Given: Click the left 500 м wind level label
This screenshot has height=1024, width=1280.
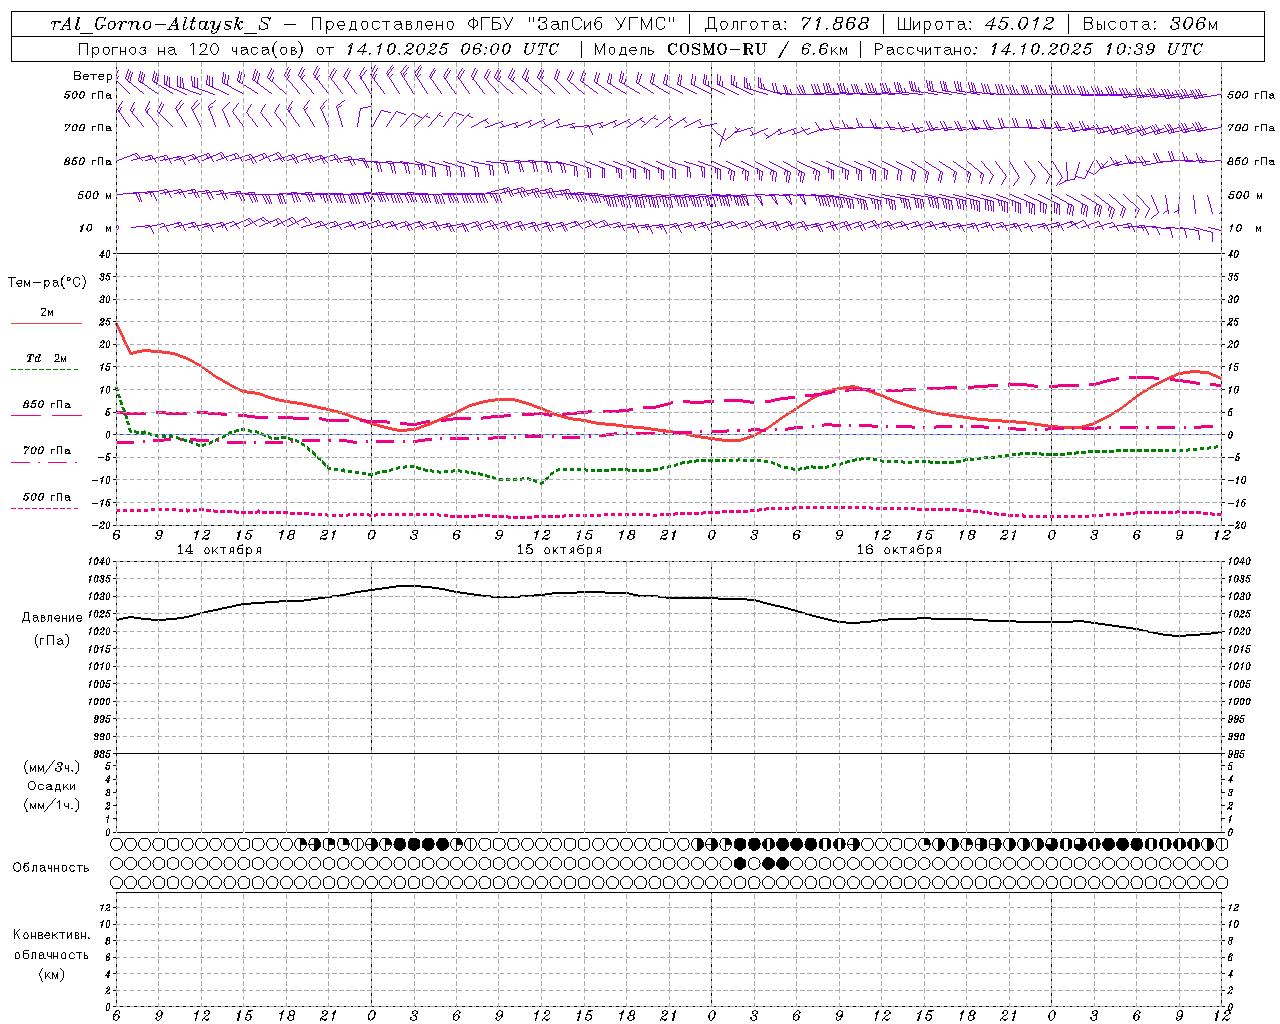Looking at the screenshot, I should tap(95, 195).
